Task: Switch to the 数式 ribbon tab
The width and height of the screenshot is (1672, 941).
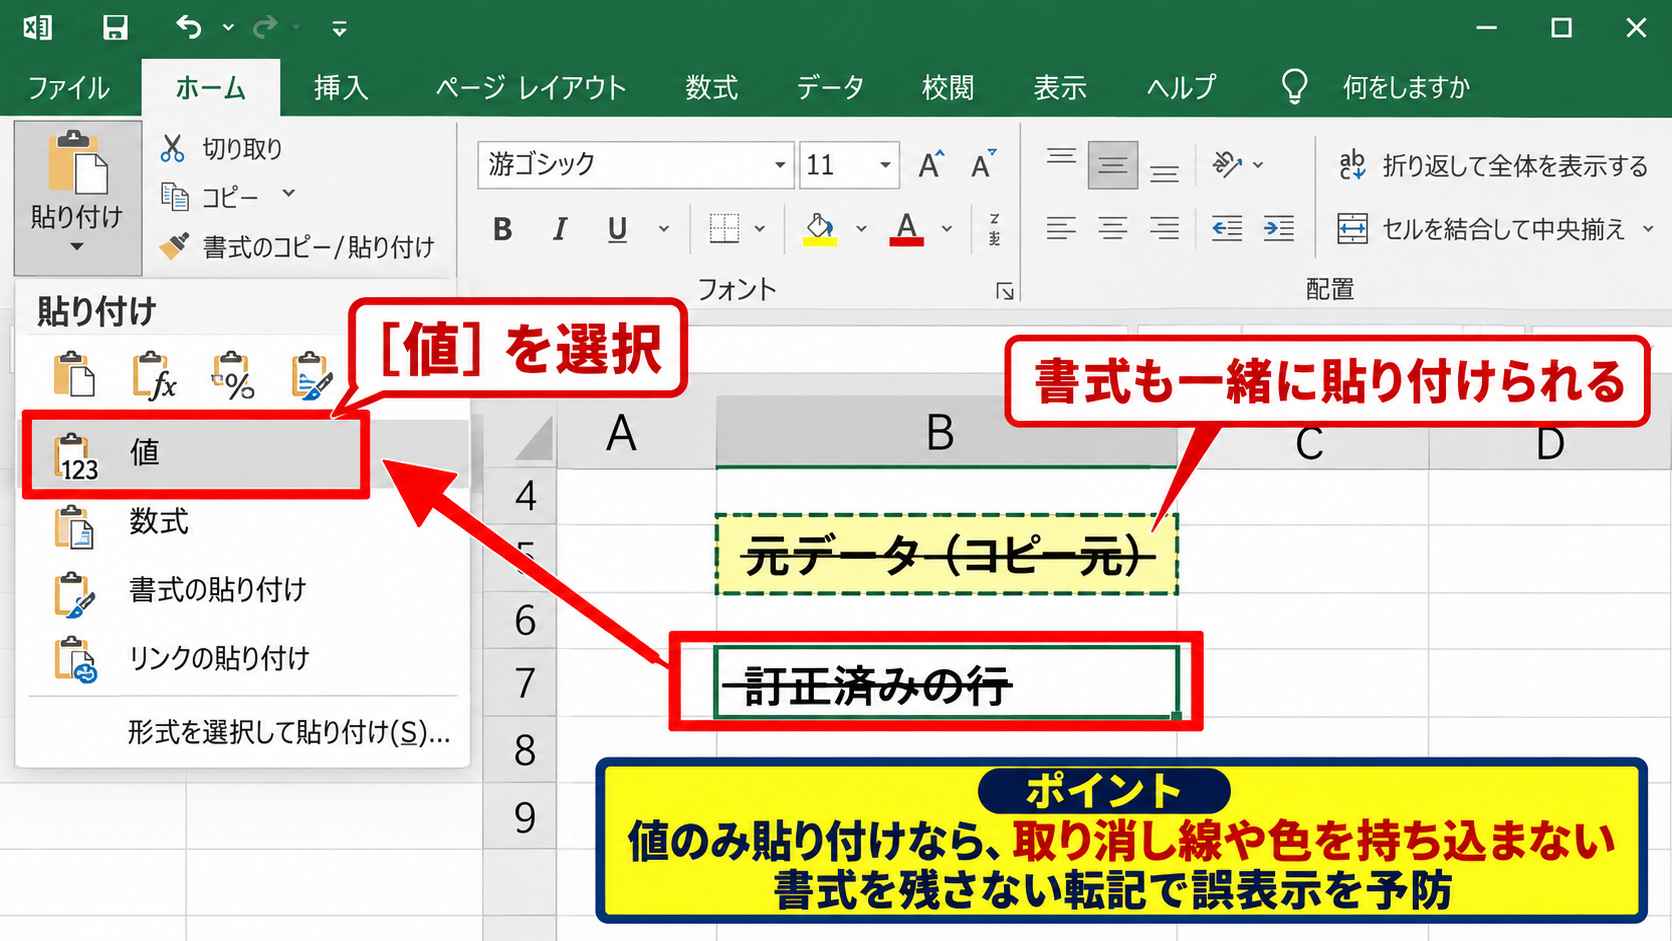Action: (711, 88)
